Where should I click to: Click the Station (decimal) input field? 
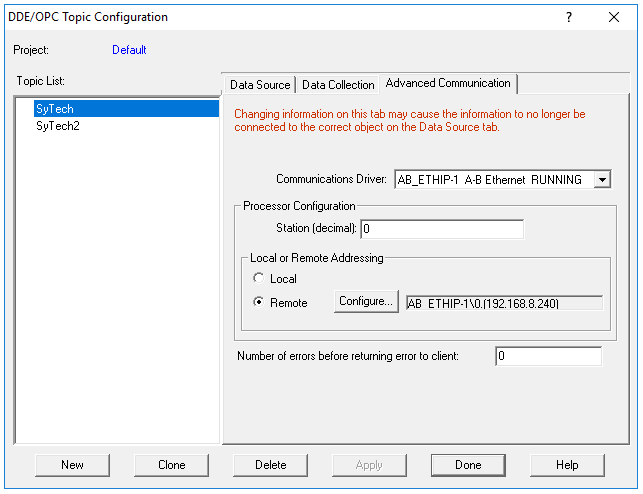(x=442, y=229)
